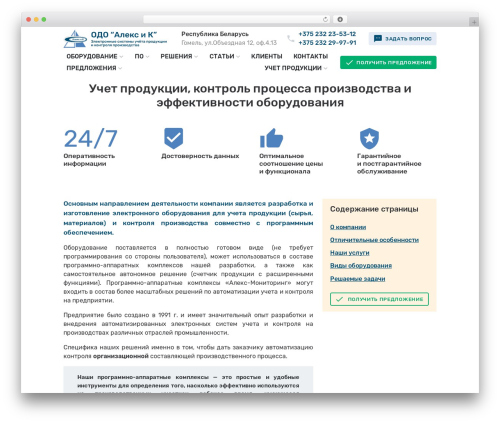Click the chat bubble icon in Задать вопрос
Viewport: 500px width, 423px height.
coord(378,39)
